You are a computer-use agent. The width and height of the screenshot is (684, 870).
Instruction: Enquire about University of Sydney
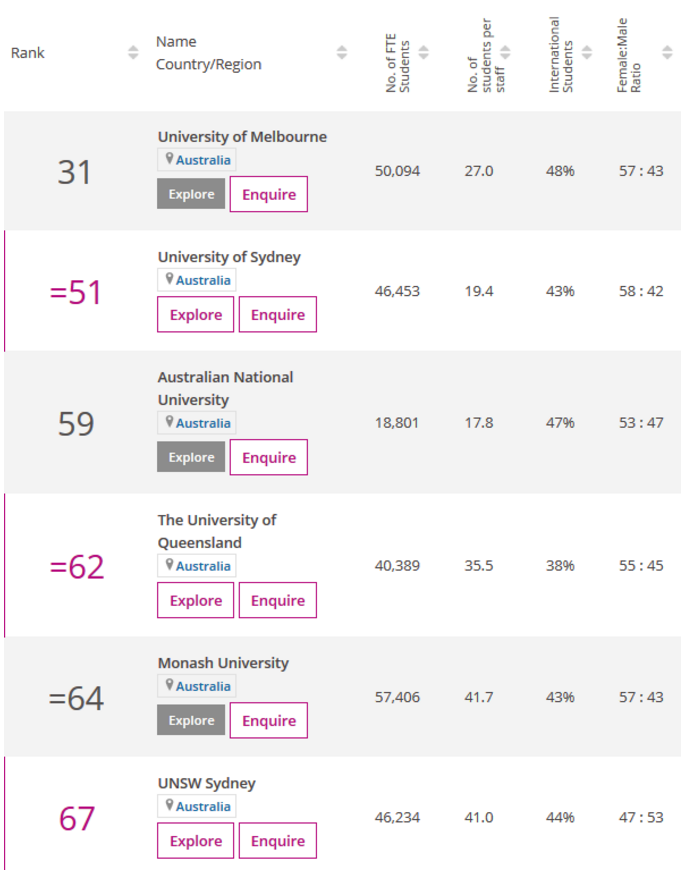pos(277,314)
